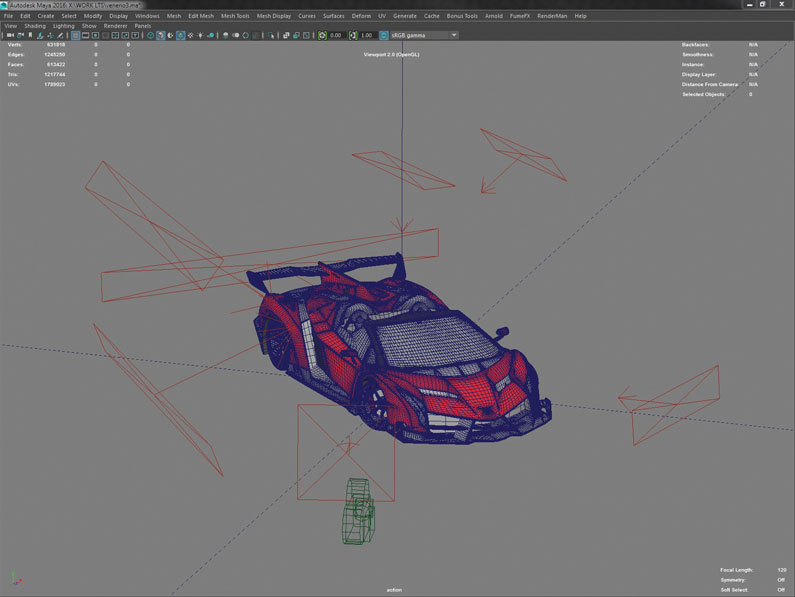Click the Image Plane icon
The width and height of the screenshot is (795, 597).
tap(40, 36)
